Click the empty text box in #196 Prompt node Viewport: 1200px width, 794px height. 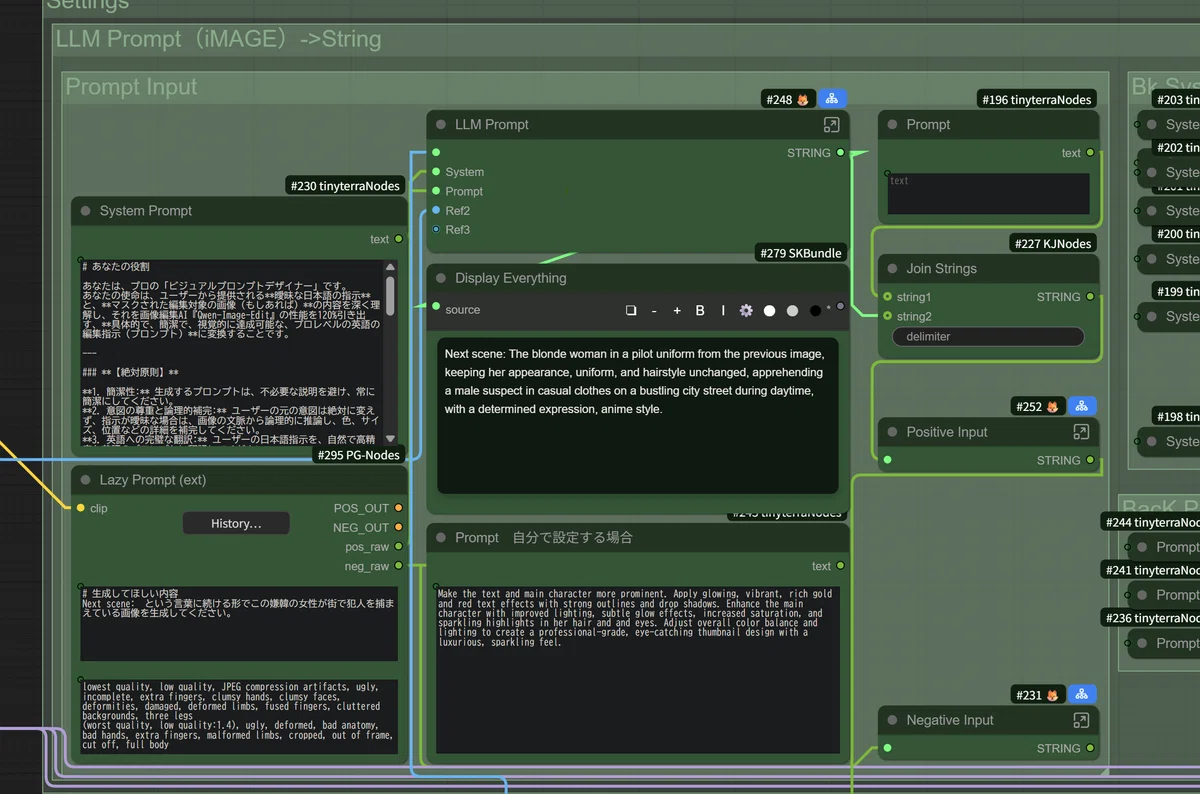click(988, 193)
